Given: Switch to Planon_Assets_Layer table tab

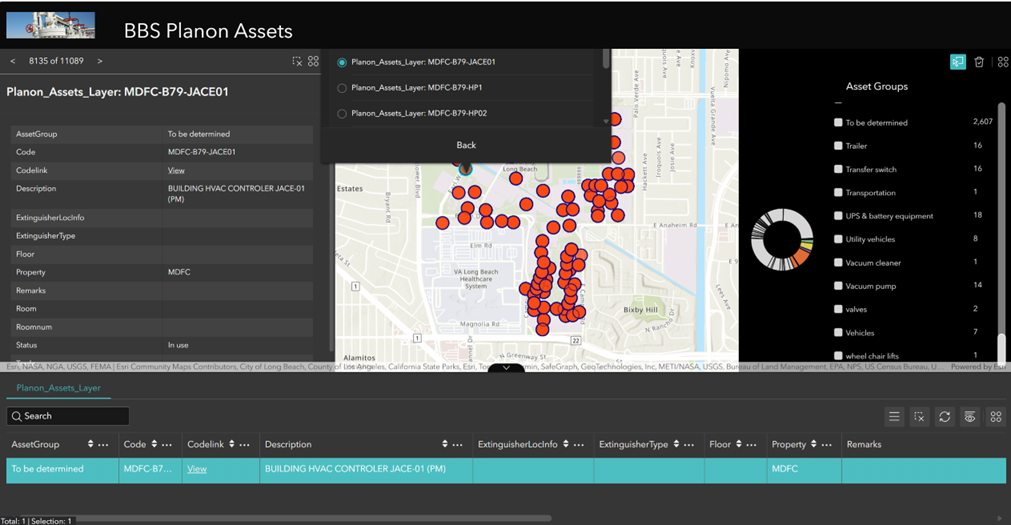Looking at the screenshot, I should pos(59,388).
